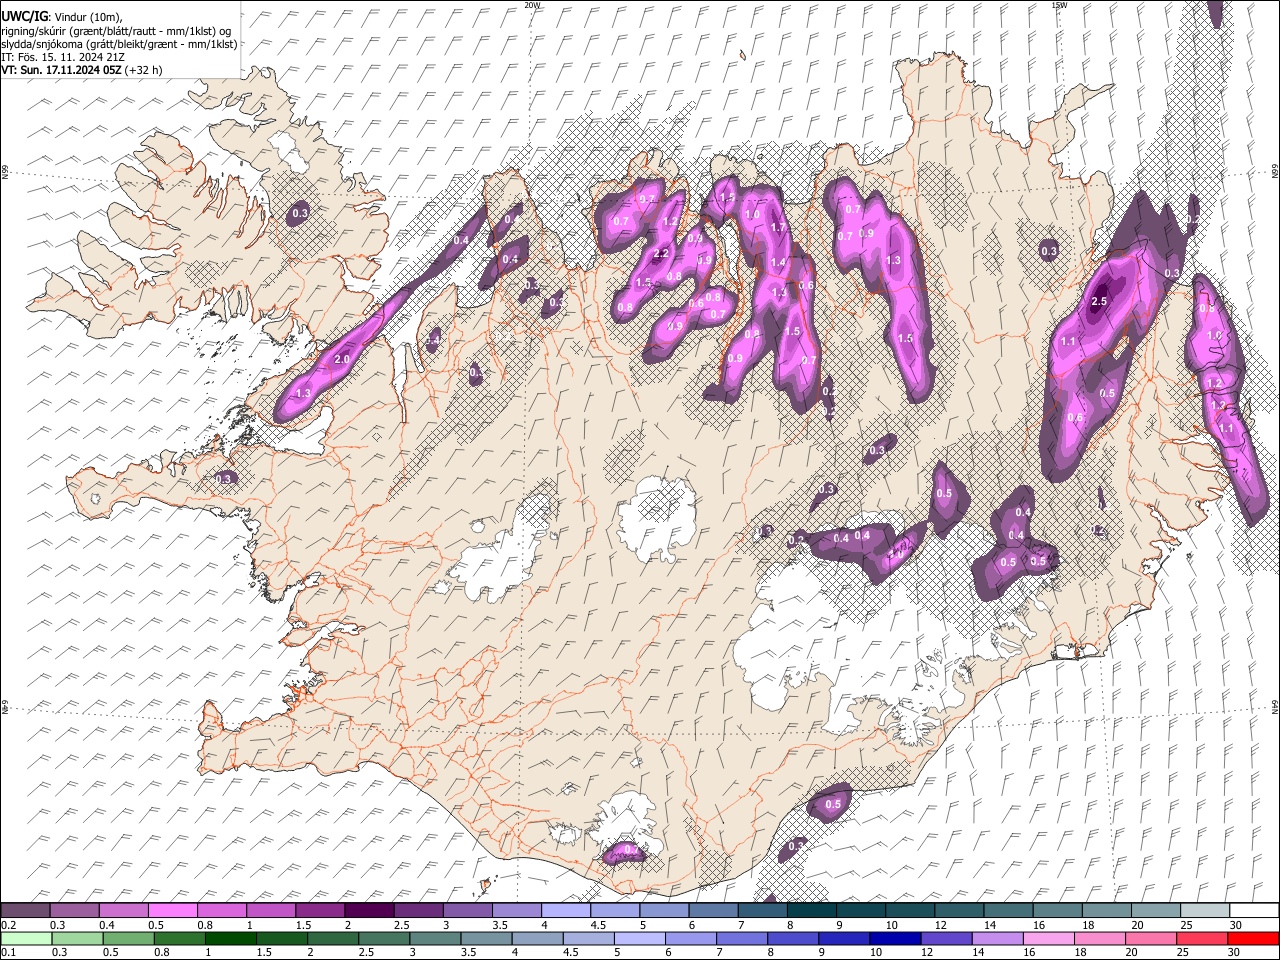
Task: Select the rain-scale swatch starting at 7
Action: pyautogui.click(x=741, y=938)
